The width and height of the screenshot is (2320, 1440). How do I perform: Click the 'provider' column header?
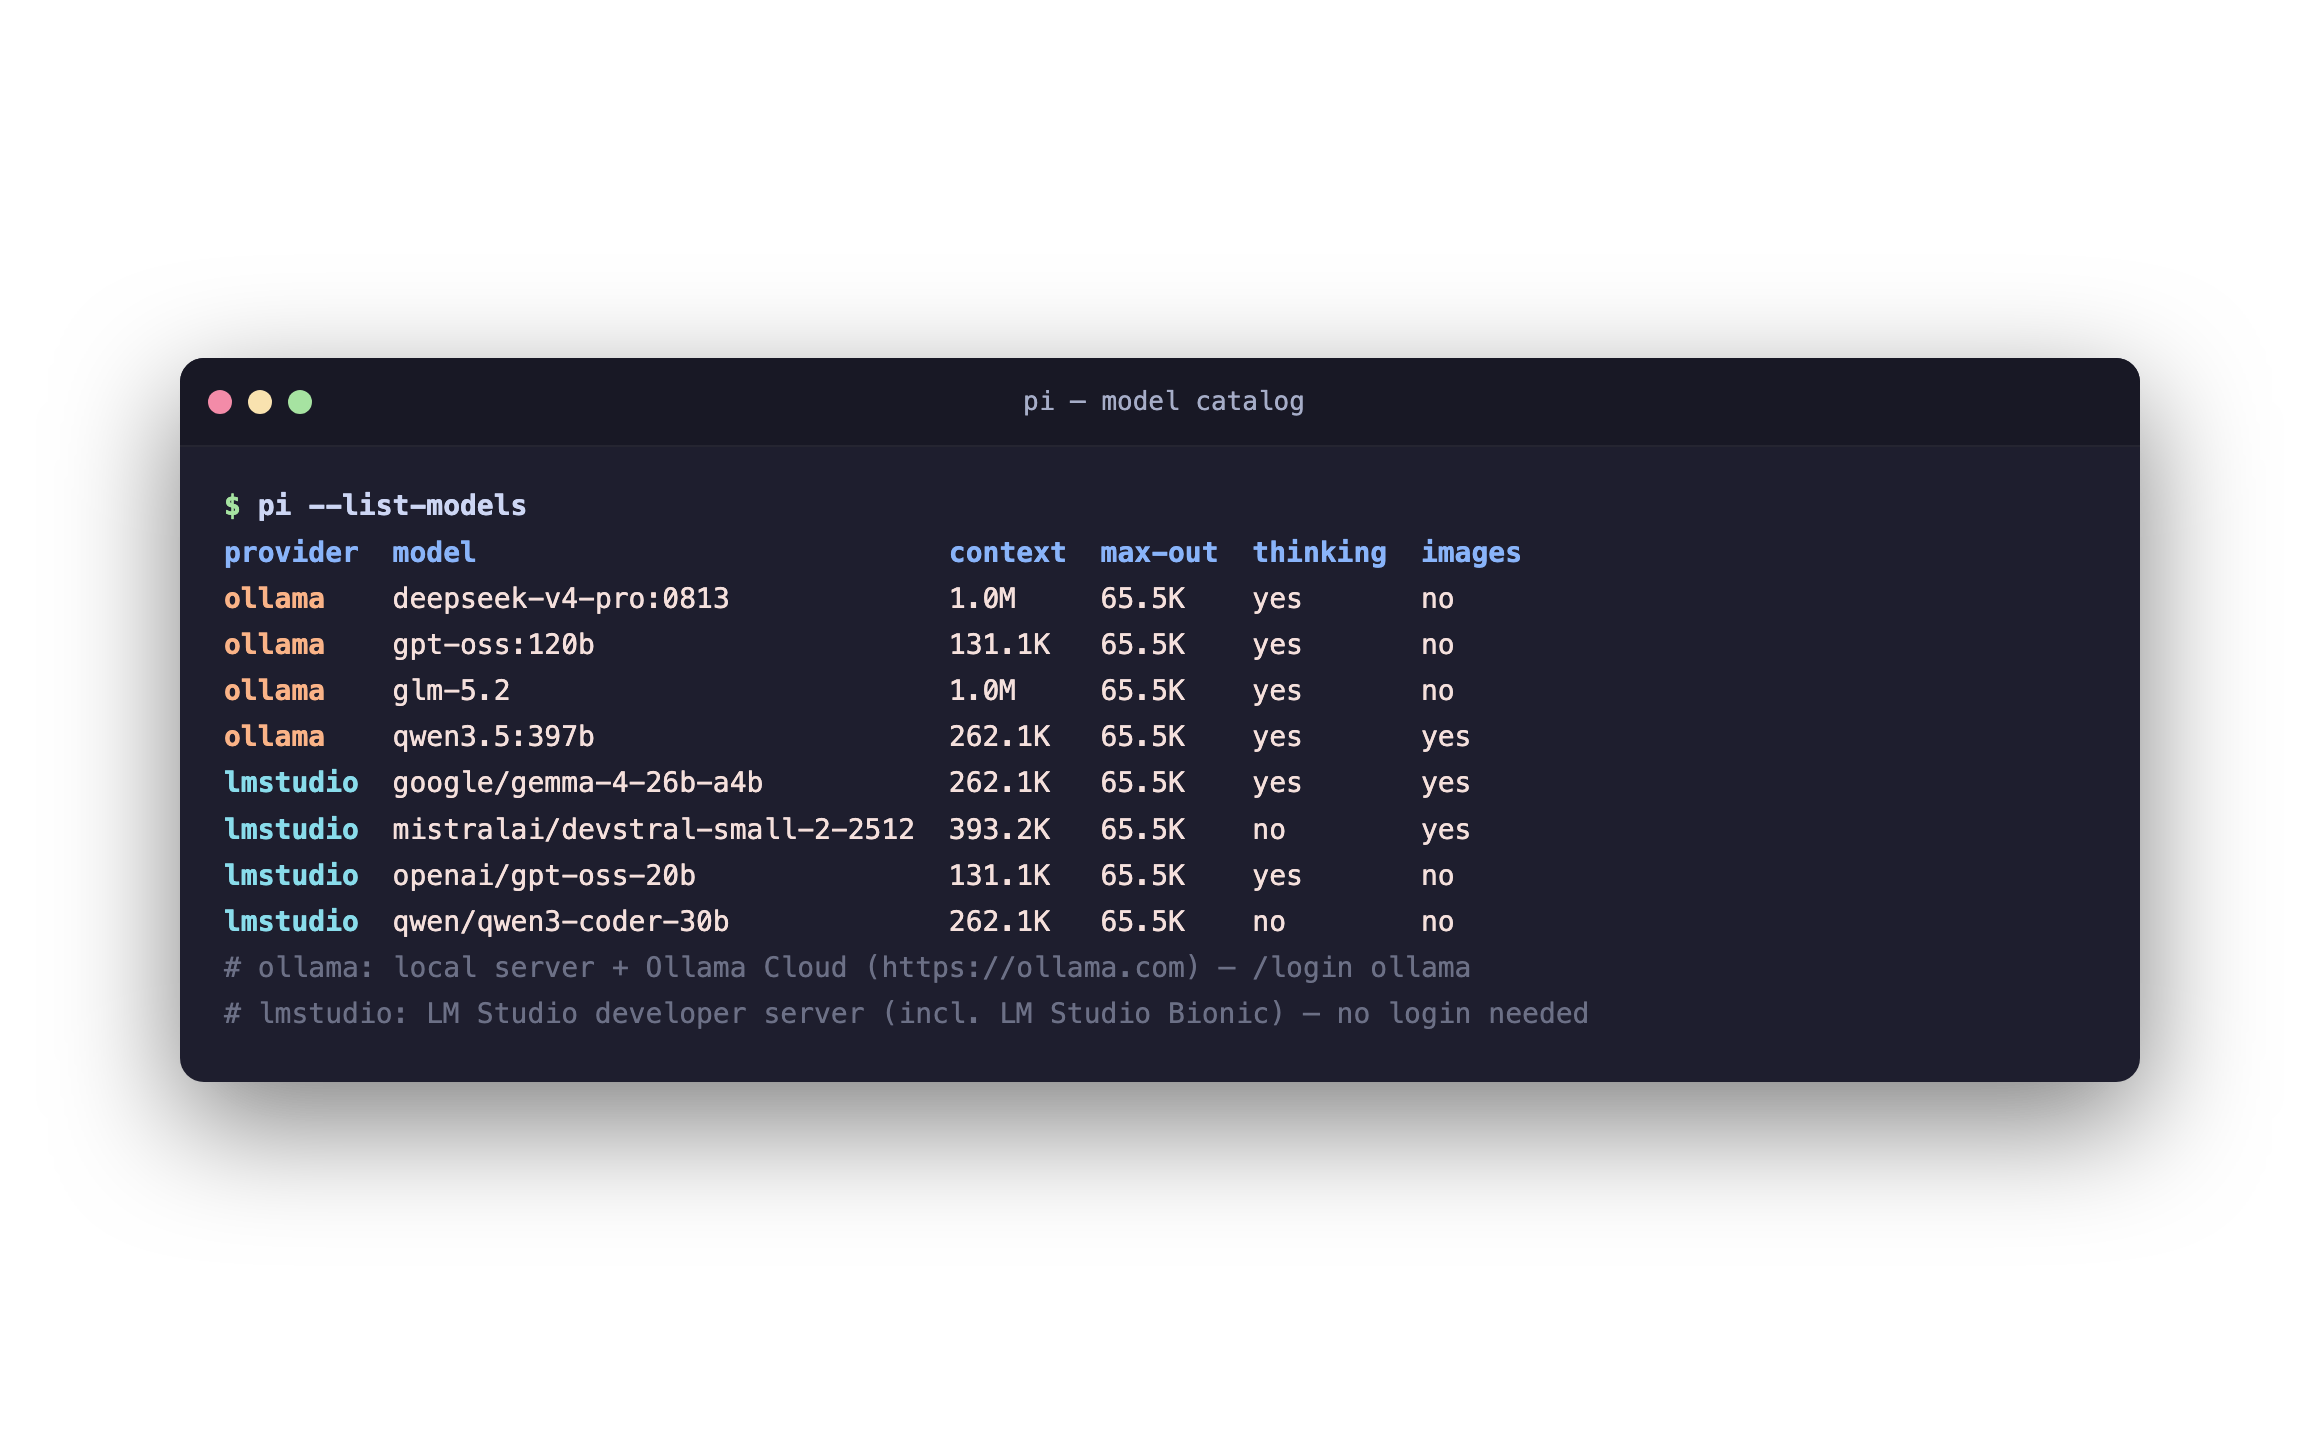point(291,553)
